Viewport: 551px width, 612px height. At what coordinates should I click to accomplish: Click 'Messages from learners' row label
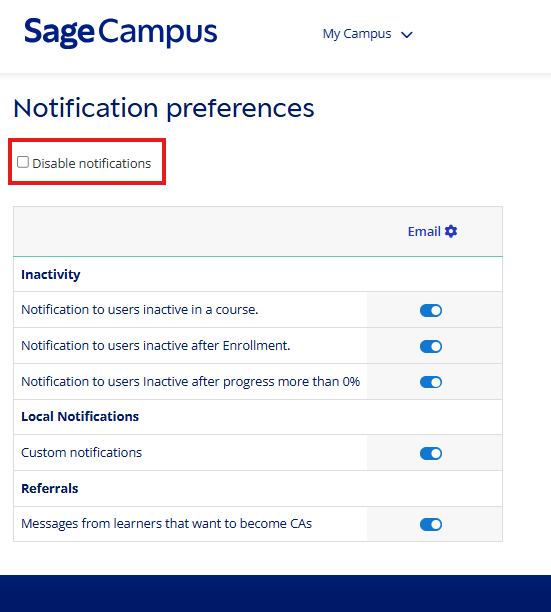167,523
